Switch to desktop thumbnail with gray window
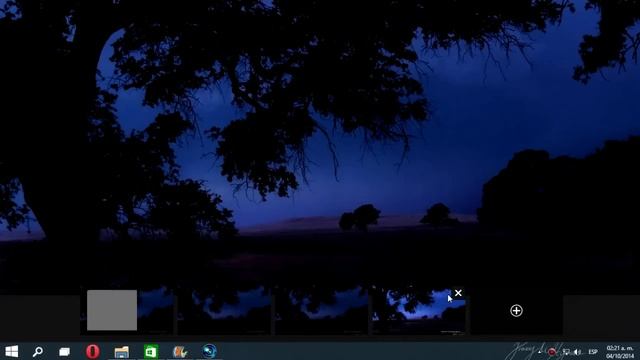 pos(127,310)
